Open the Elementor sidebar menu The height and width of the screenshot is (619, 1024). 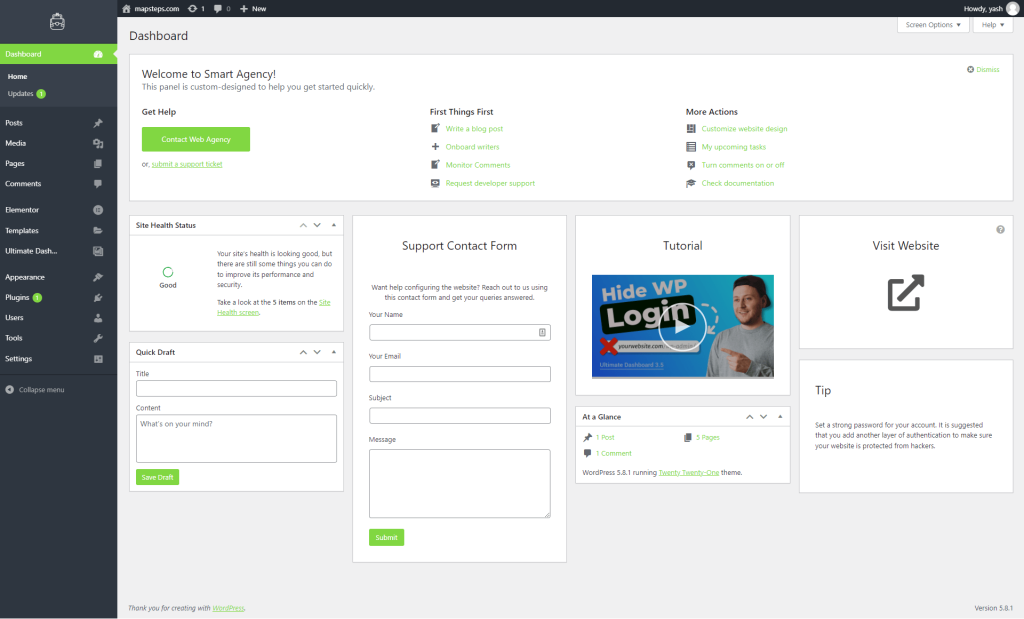click(x=22, y=210)
